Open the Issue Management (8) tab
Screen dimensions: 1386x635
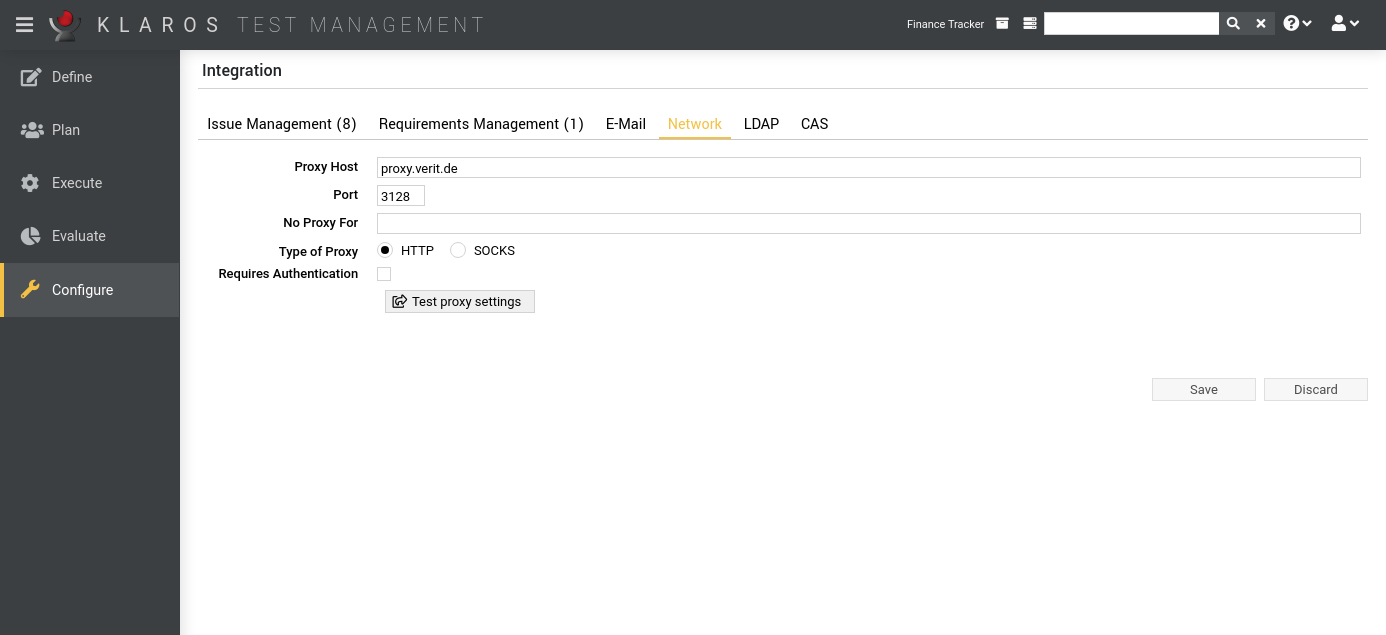pyautogui.click(x=281, y=124)
